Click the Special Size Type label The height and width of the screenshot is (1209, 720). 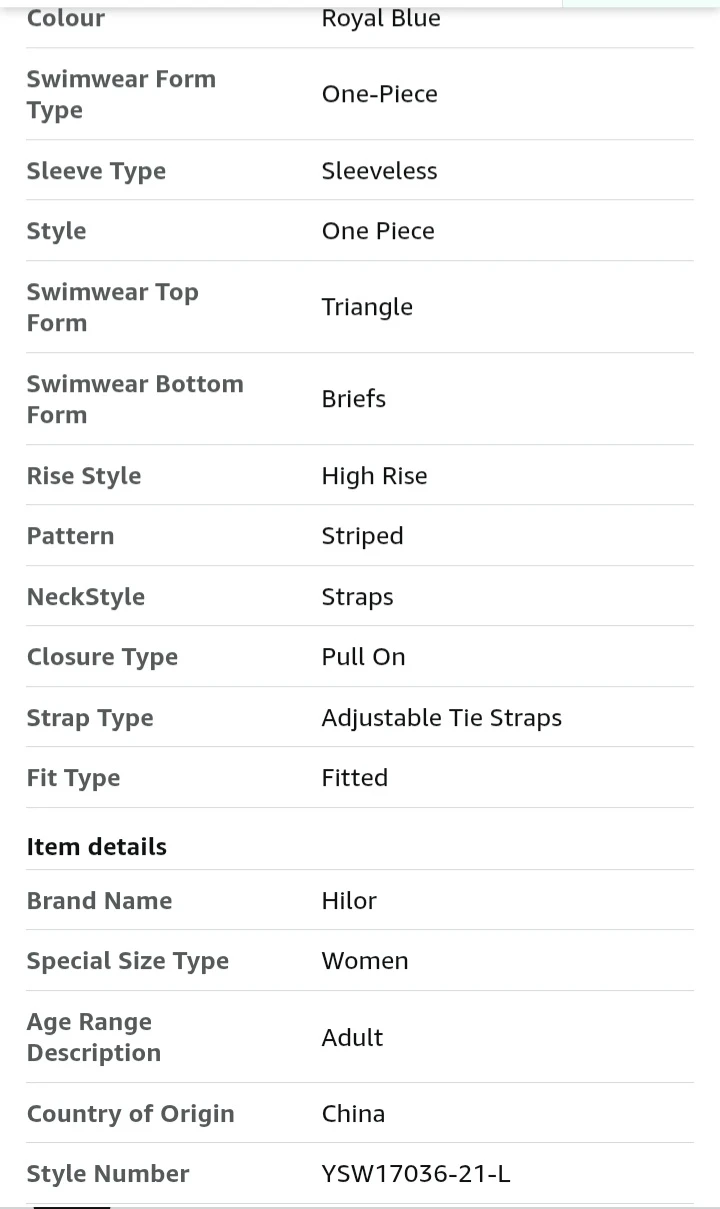click(x=128, y=961)
